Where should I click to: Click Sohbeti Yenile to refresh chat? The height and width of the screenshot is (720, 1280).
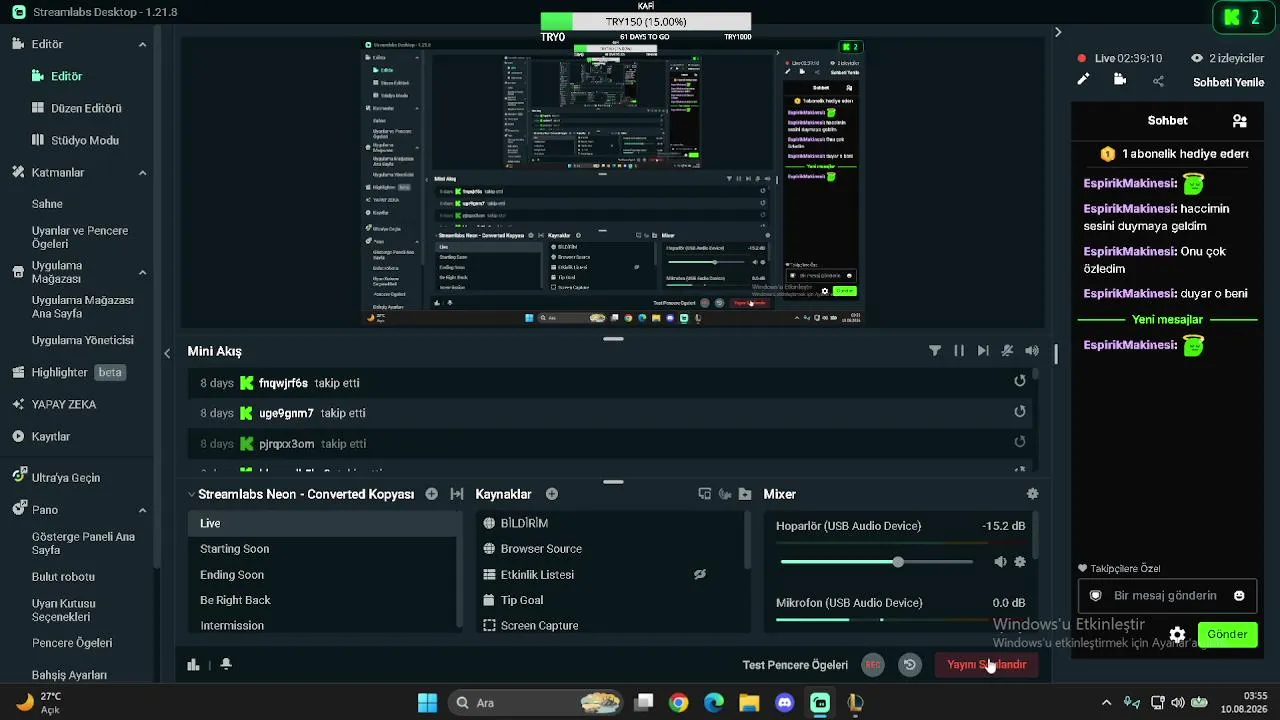(1228, 82)
